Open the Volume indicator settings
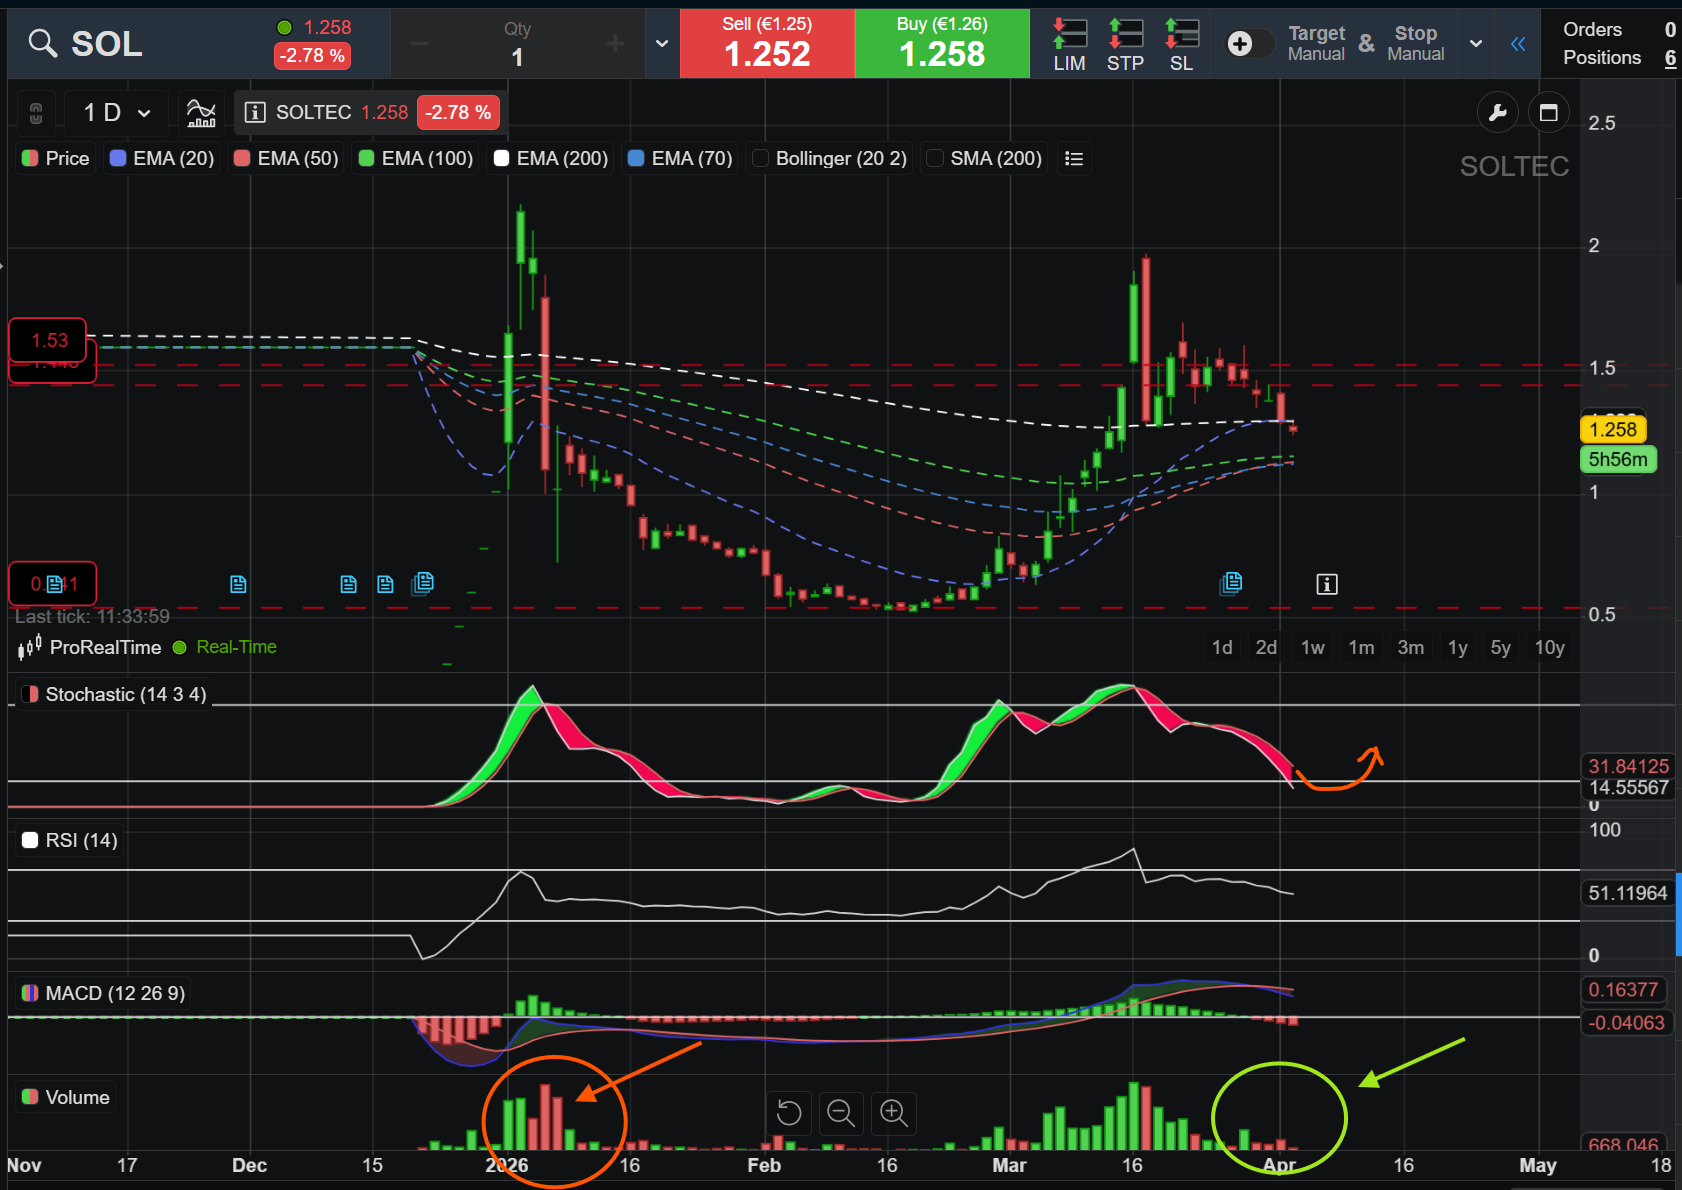 (x=66, y=1098)
